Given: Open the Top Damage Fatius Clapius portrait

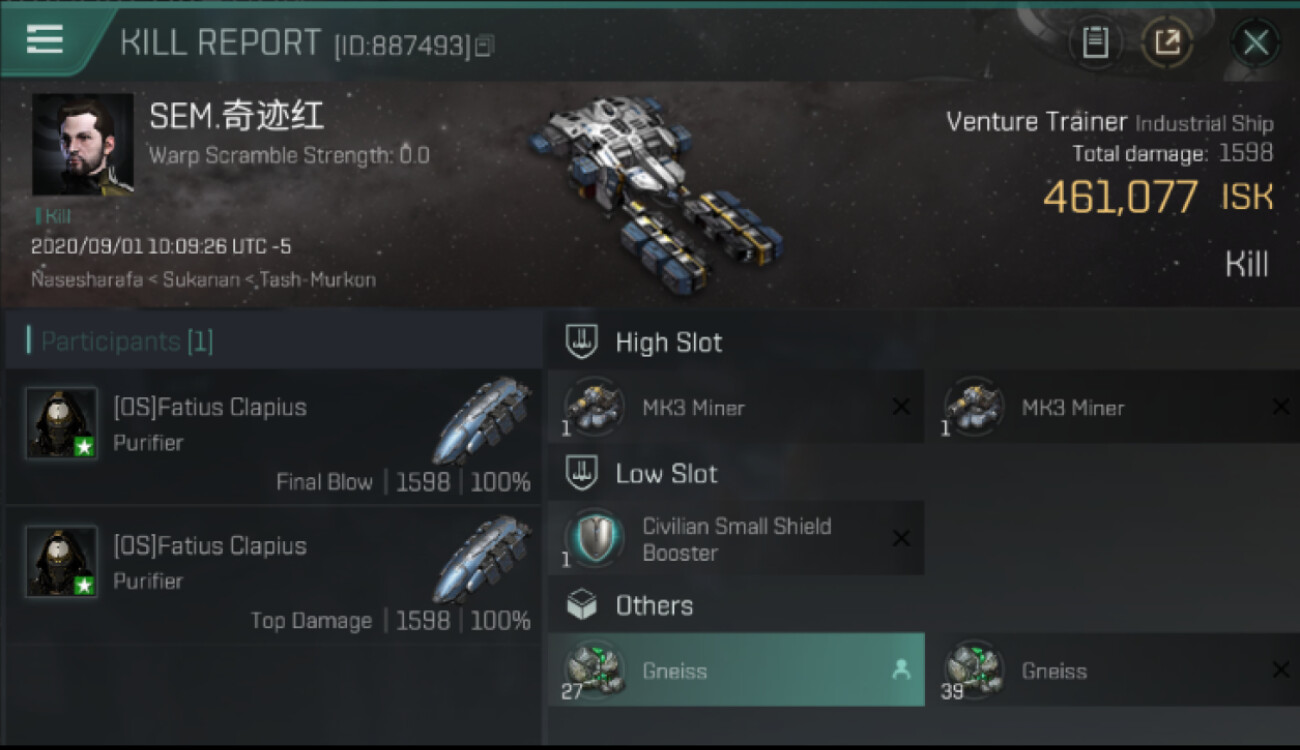Looking at the screenshot, I should coord(62,561).
